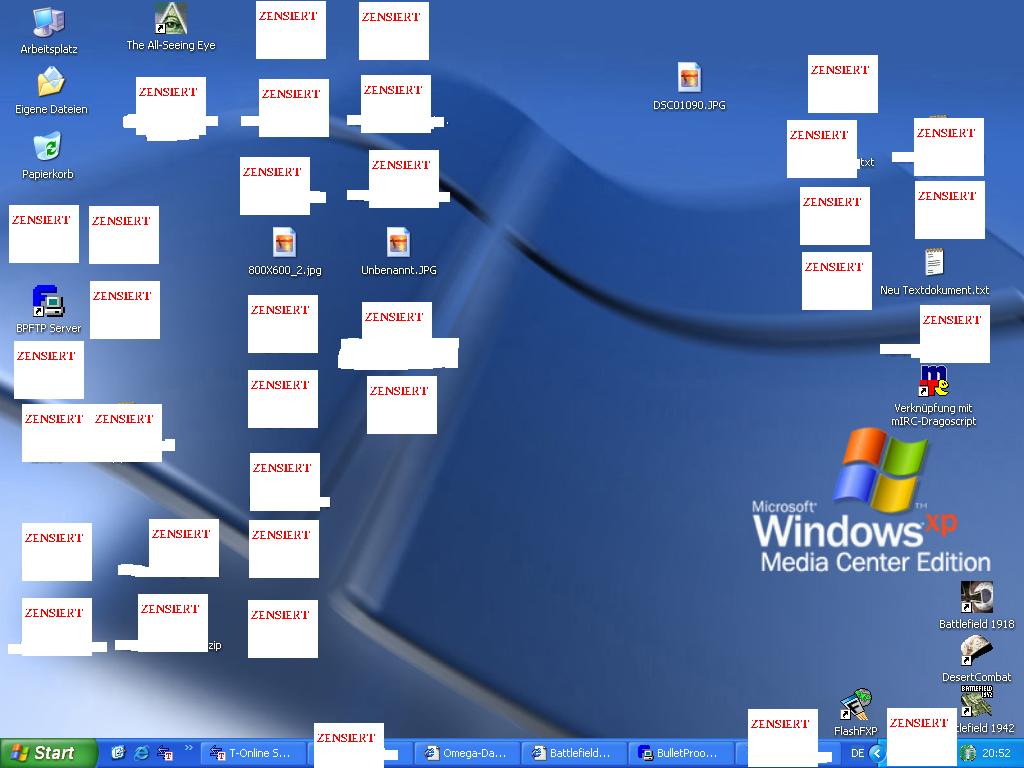
Task: Expand the quick launch overflow chevron
Action: point(189,748)
